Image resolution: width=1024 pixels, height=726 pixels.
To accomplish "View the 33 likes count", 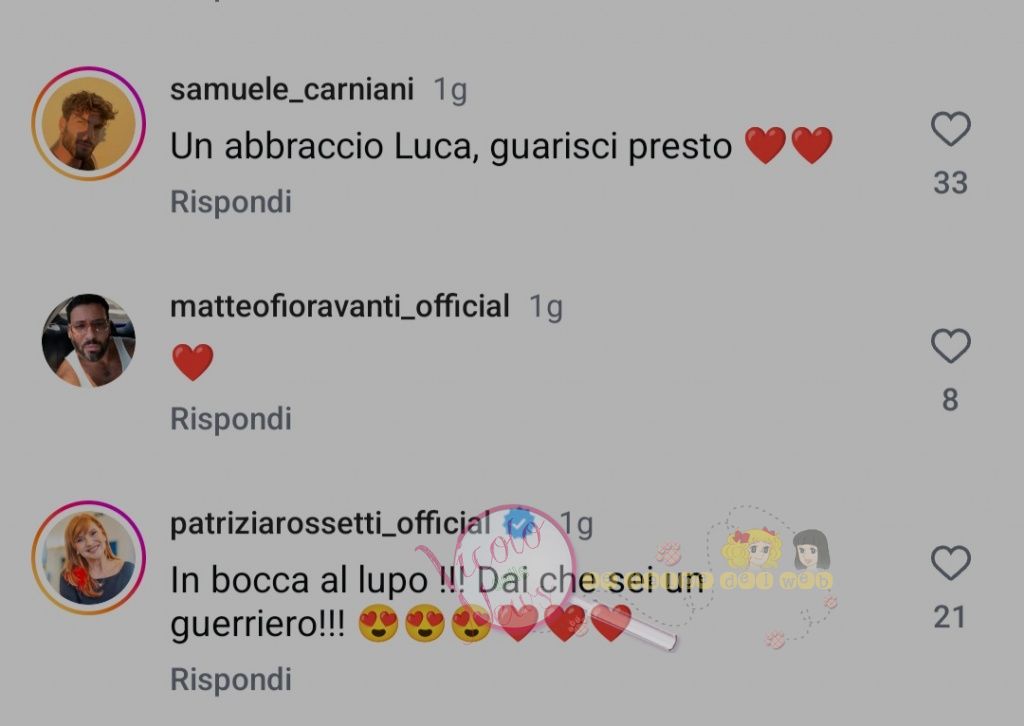I will click(950, 182).
